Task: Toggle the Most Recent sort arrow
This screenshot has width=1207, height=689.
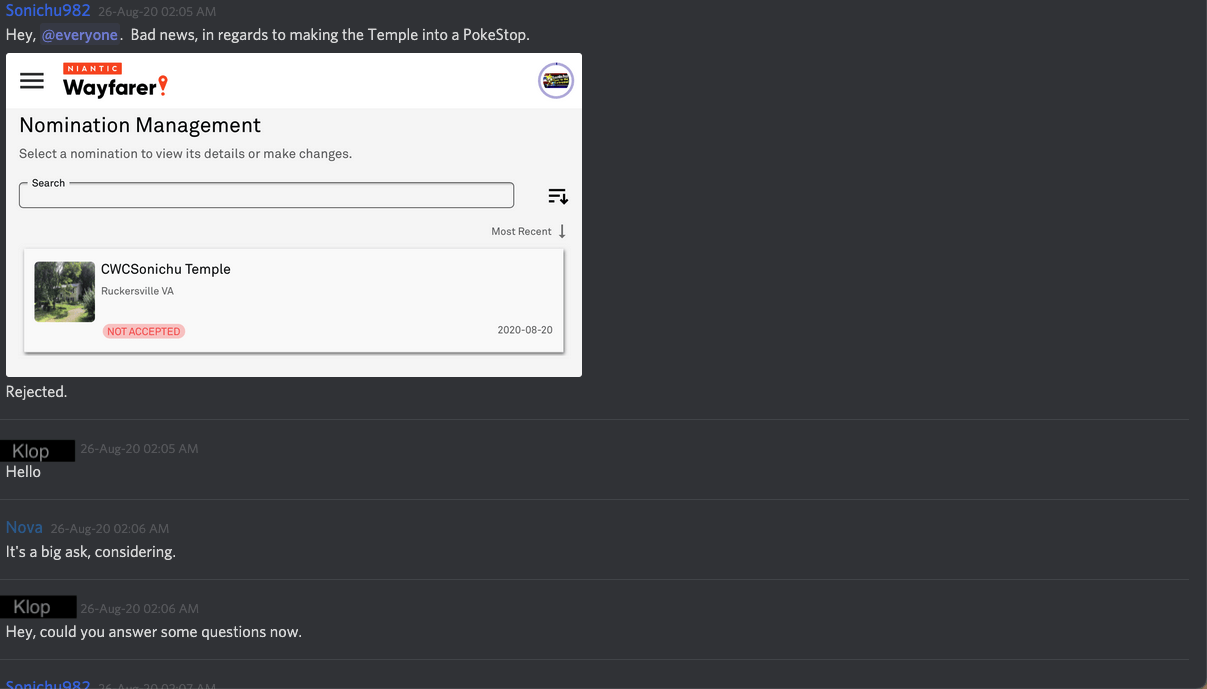Action: tap(562, 231)
